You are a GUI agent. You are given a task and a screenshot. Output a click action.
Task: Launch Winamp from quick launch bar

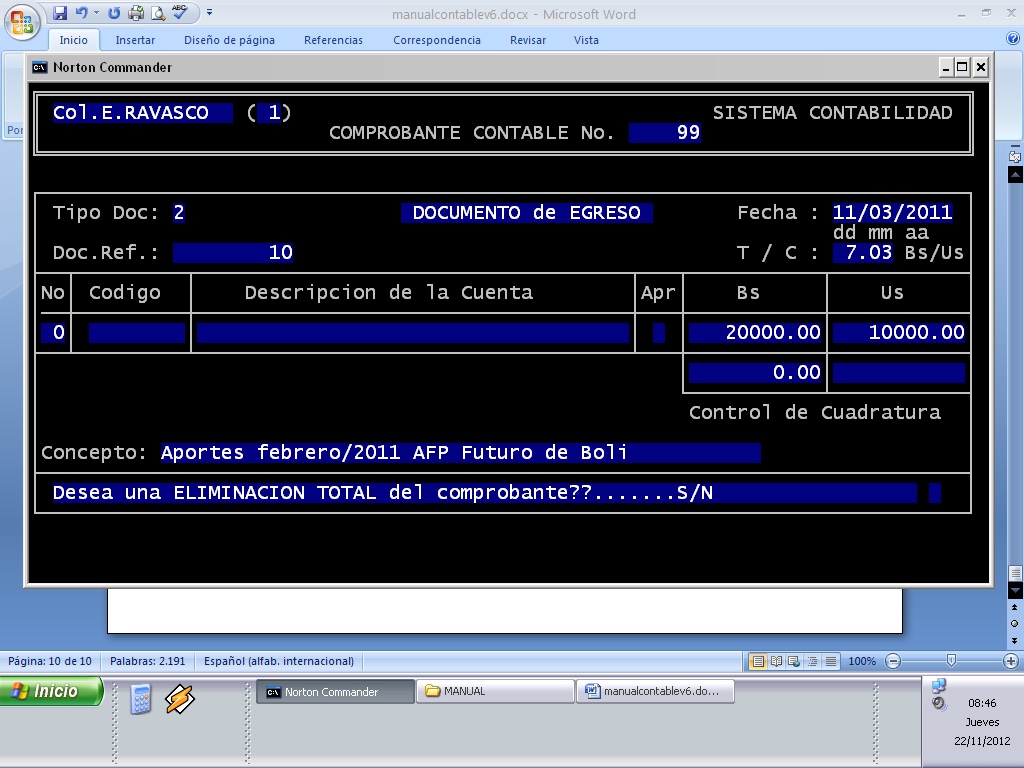coord(179,698)
